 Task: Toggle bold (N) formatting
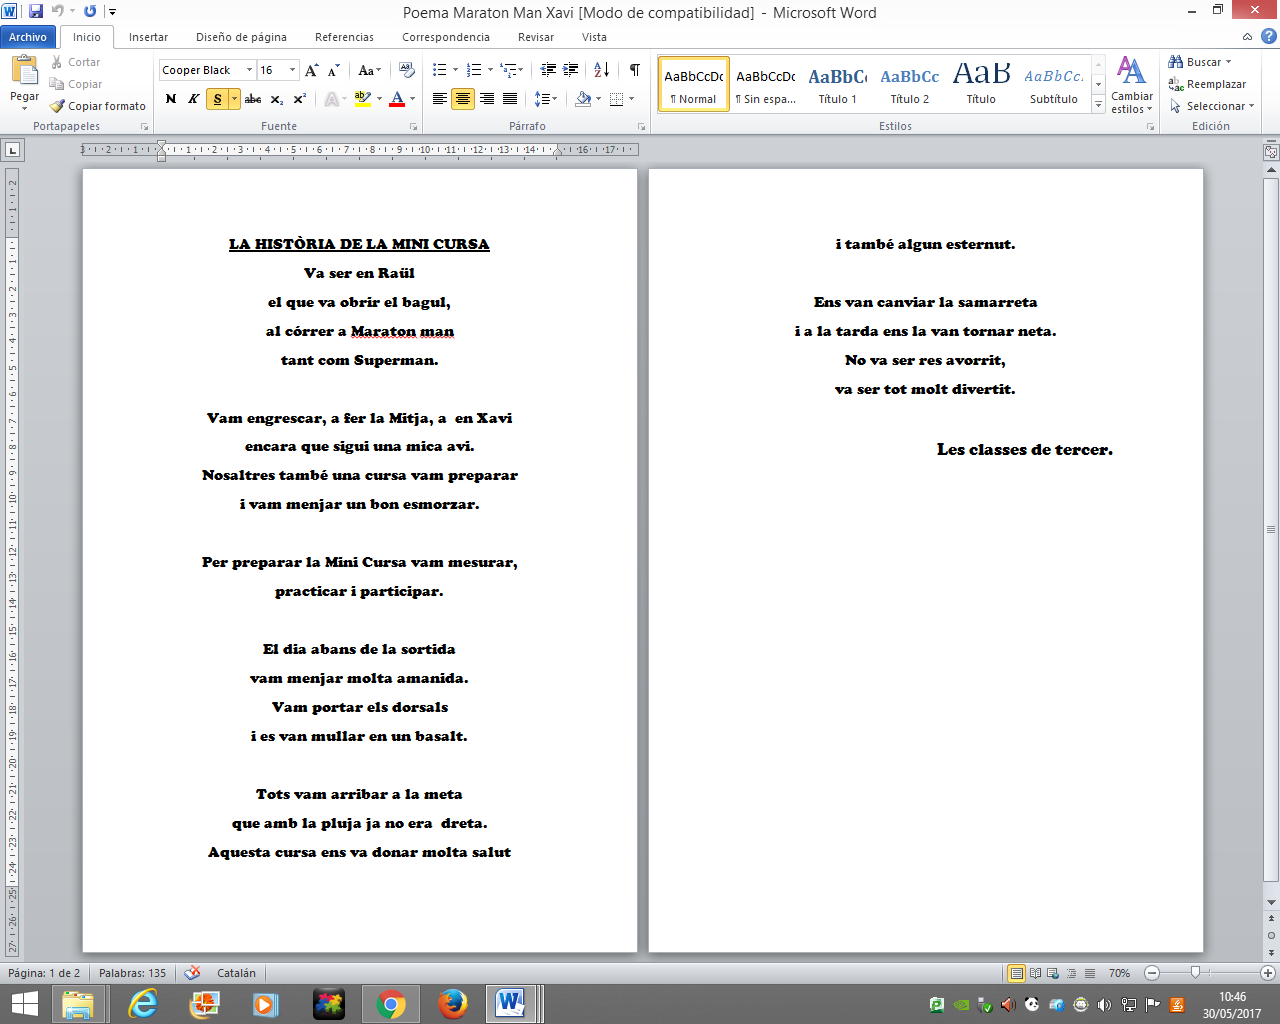pyautogui.click(x=171, y=99)
